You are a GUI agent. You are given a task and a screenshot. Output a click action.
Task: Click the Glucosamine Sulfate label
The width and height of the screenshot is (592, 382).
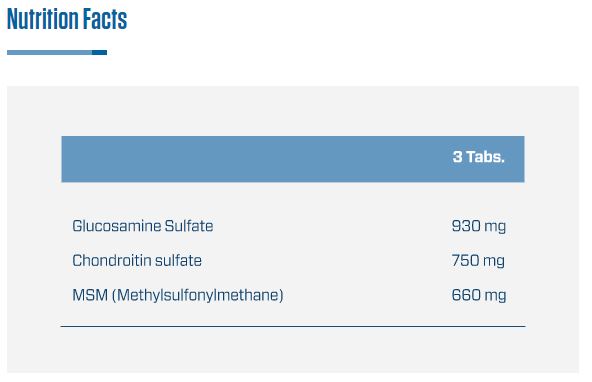[x=143, y=226]
